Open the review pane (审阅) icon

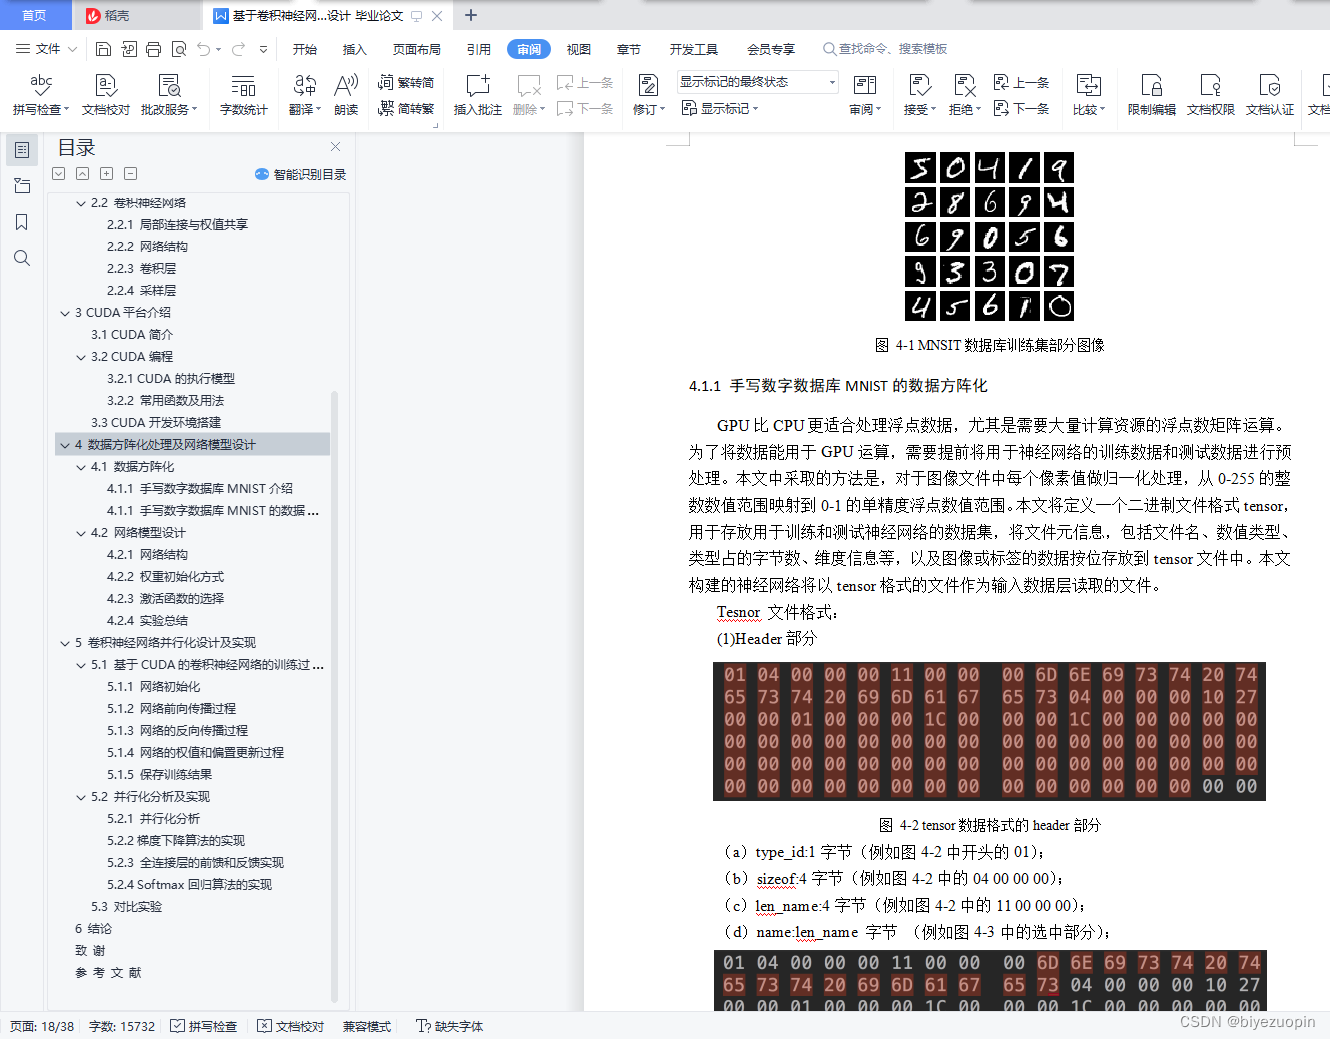[865, 94]
